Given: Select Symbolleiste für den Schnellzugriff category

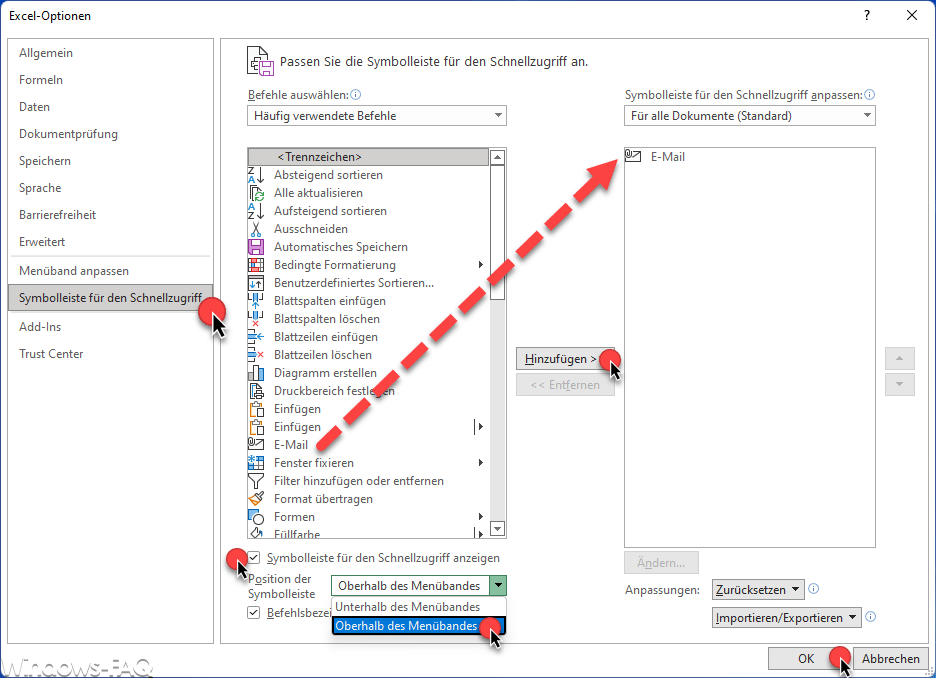Looking at the screenshot, I should point(110,298).
